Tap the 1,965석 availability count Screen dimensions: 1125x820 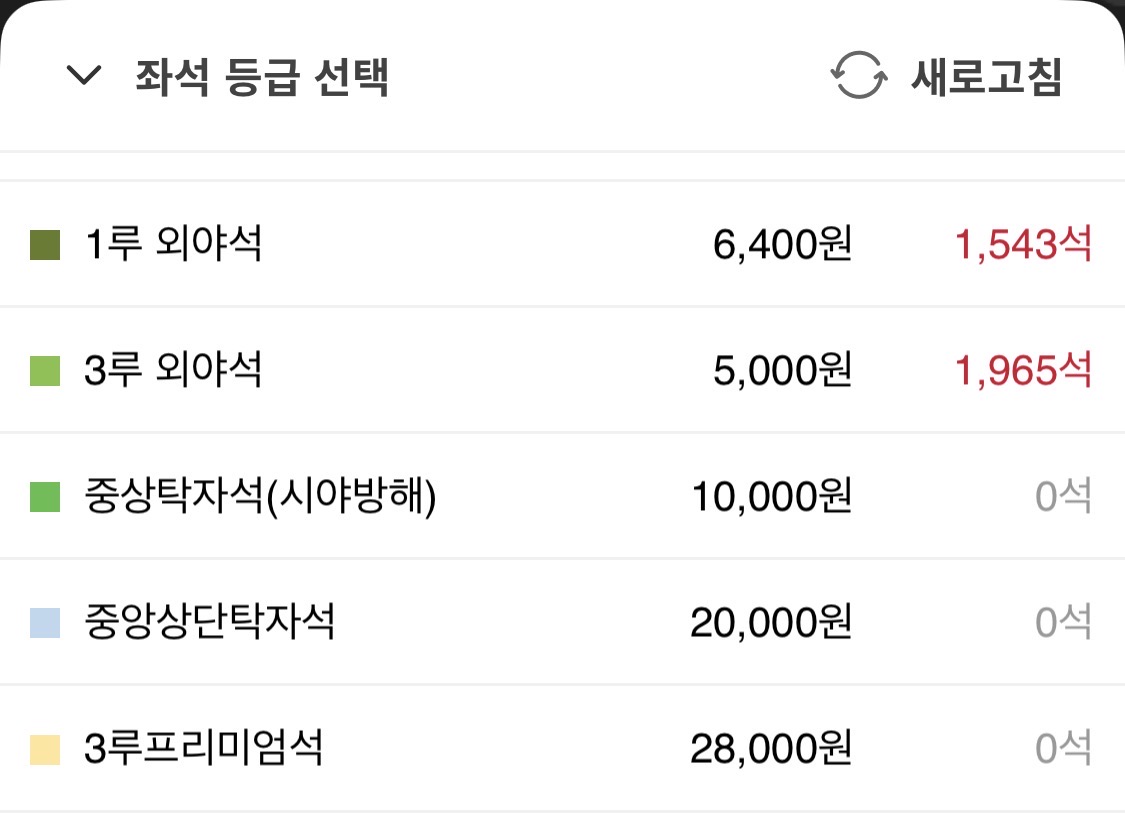point(1023,370)
